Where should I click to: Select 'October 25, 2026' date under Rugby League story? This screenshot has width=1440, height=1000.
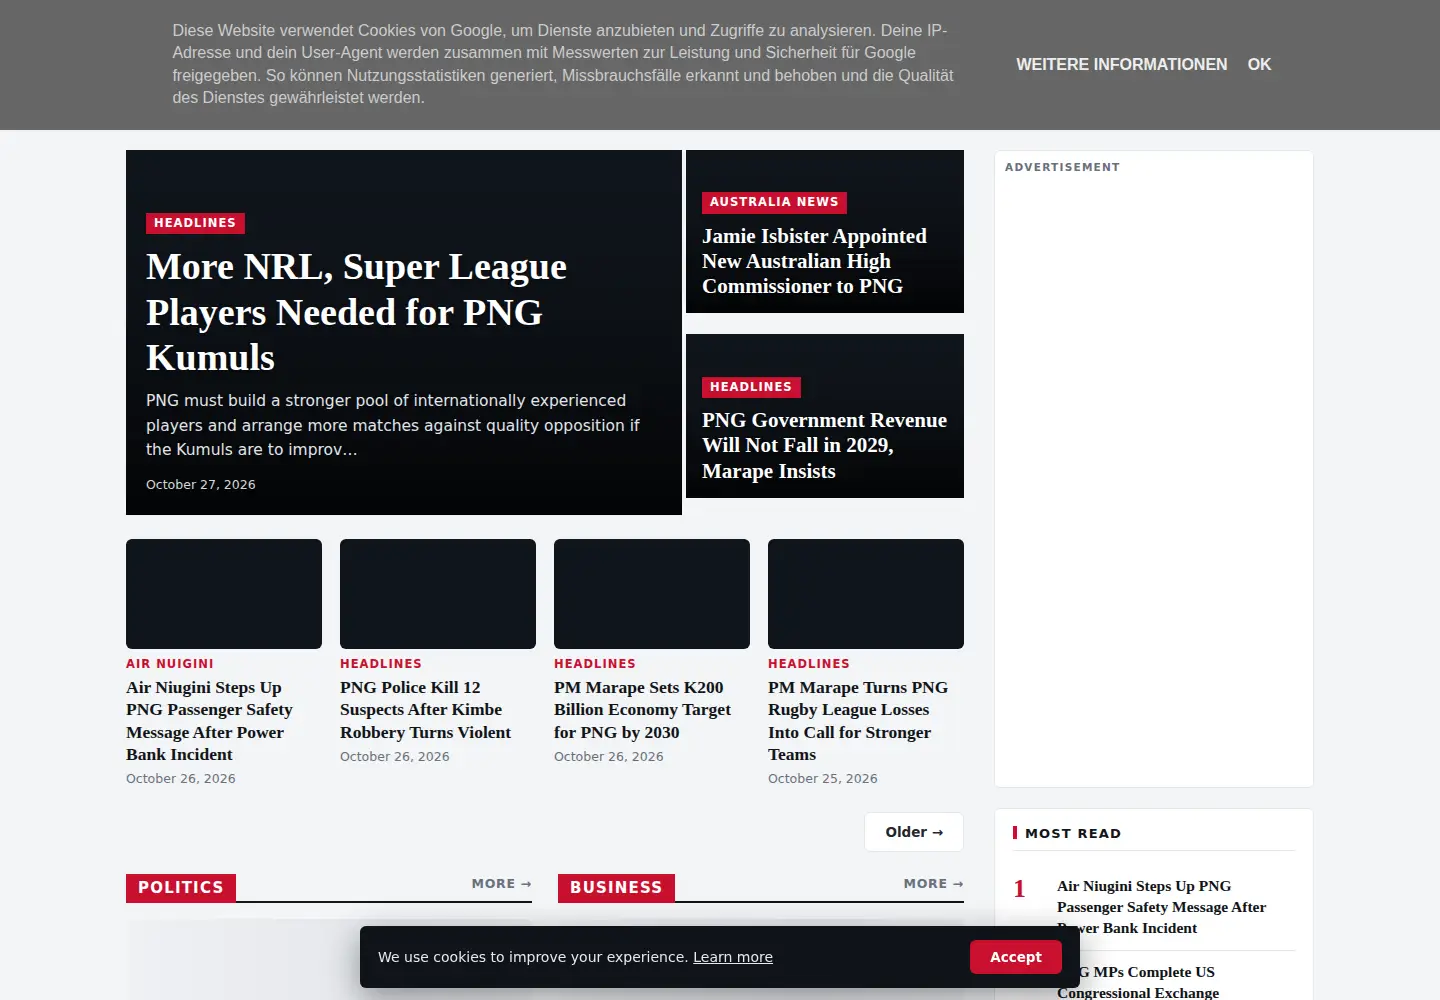point(823,779)
